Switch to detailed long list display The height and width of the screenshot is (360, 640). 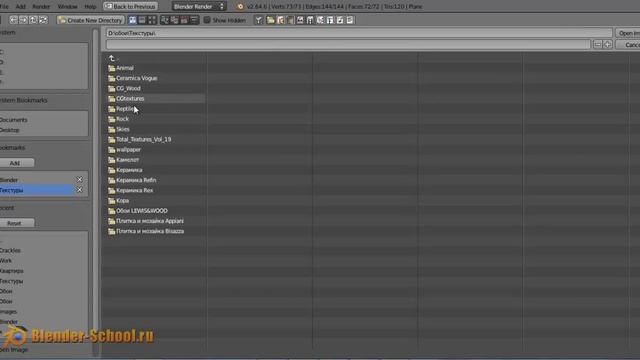click(x=142, y=20)
